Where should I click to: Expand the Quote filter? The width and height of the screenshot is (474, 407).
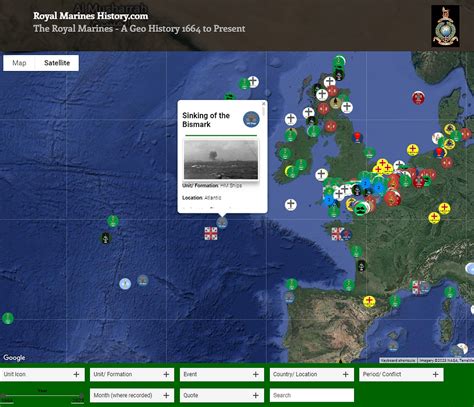(x=222, y=395)
